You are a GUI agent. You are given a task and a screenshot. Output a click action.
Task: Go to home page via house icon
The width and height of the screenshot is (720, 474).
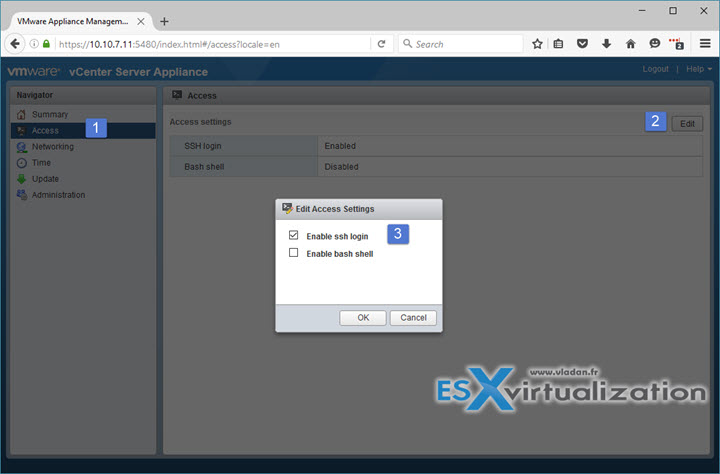630,44
